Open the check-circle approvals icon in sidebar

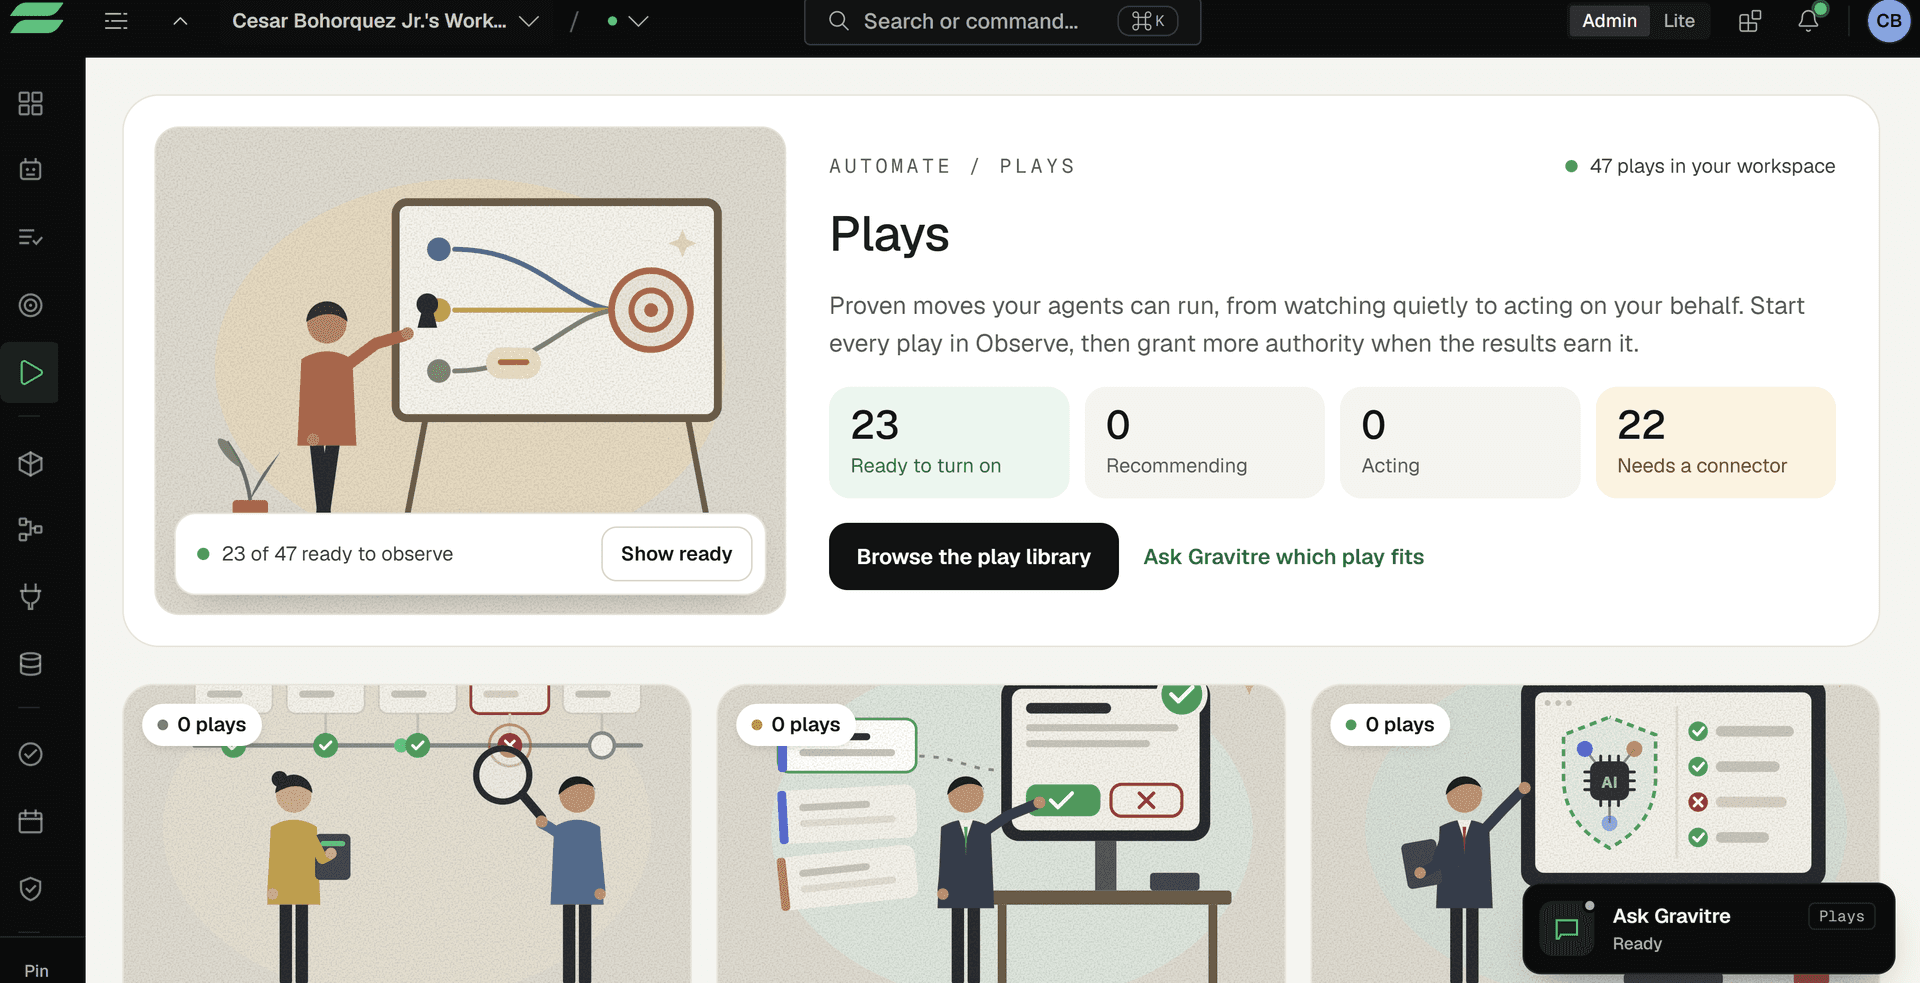pos(31,754)
